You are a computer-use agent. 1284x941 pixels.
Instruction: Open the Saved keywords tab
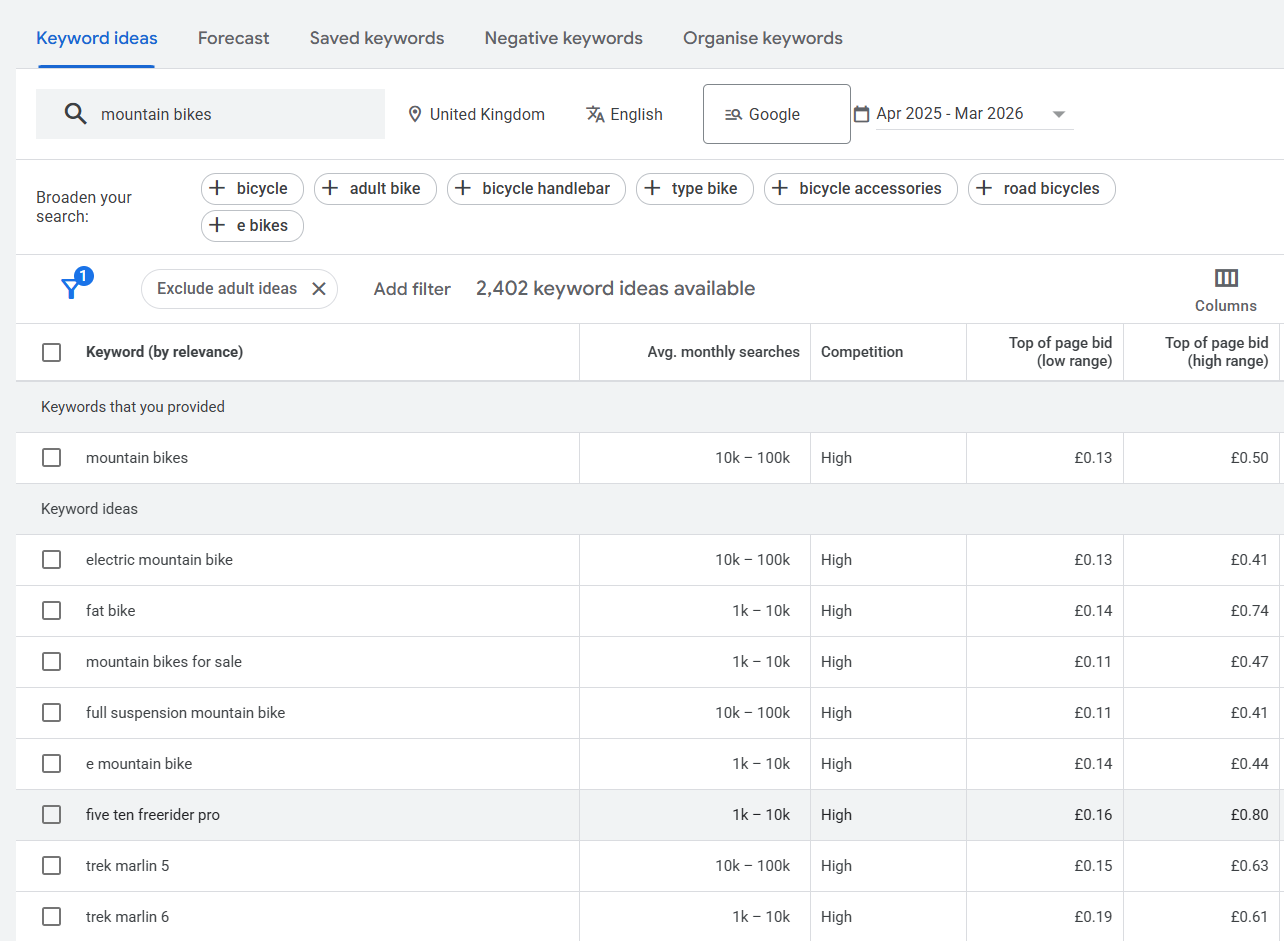click(377, 38)
